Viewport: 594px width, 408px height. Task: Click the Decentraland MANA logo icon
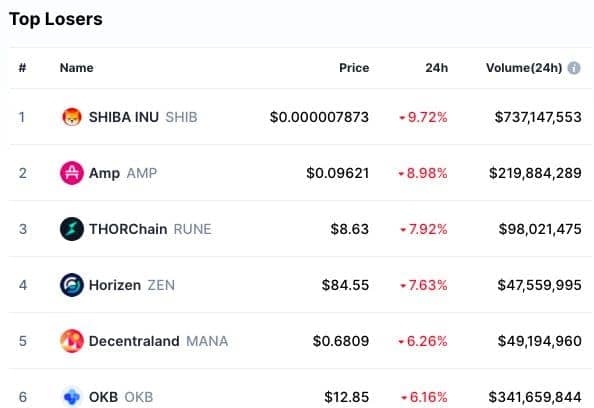(x=72, y=341)
